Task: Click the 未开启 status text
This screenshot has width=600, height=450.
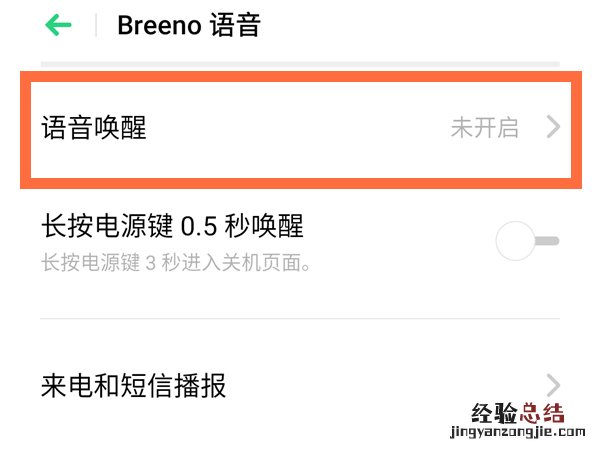Action: pos(484,128)
